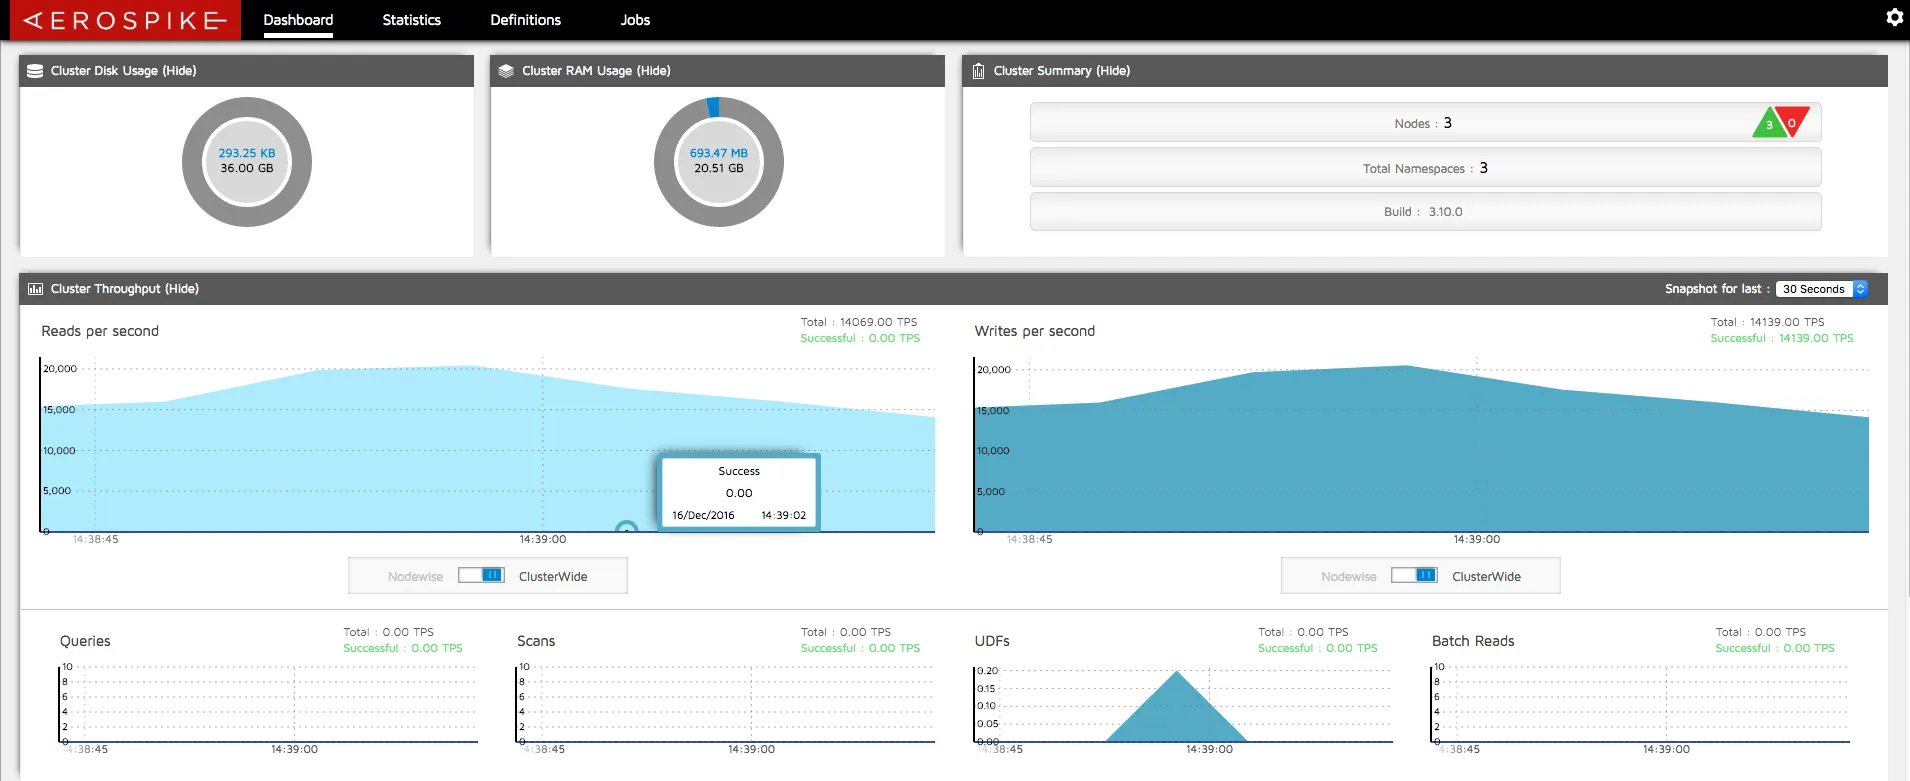Click Writes Successful 14139.00 TPS text
1910x781 pixels.
click(1782, 338)
